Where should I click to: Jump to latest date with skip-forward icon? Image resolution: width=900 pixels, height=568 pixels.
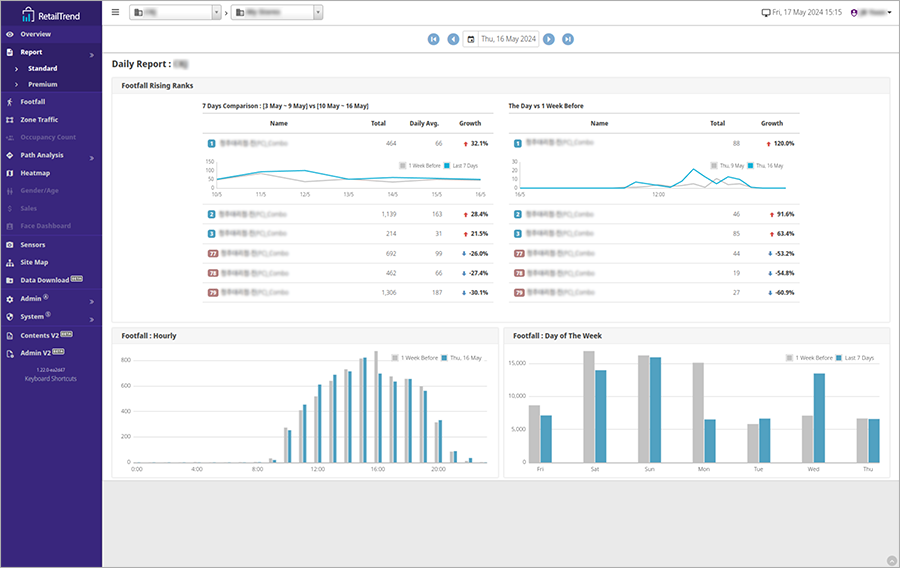568,39
